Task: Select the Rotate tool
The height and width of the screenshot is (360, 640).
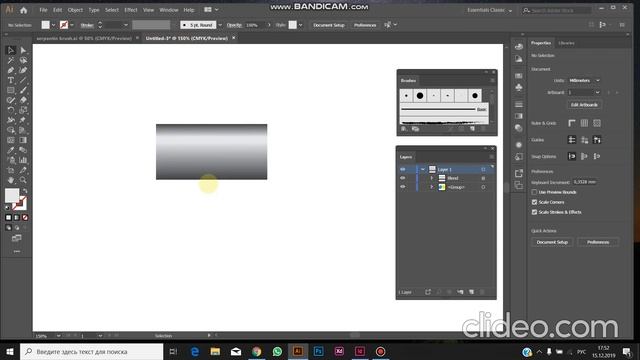Action: click(x=11, y=110)
